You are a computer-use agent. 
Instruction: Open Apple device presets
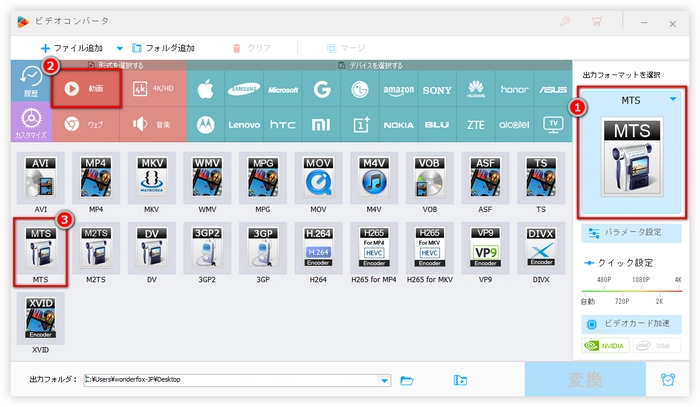206,89
